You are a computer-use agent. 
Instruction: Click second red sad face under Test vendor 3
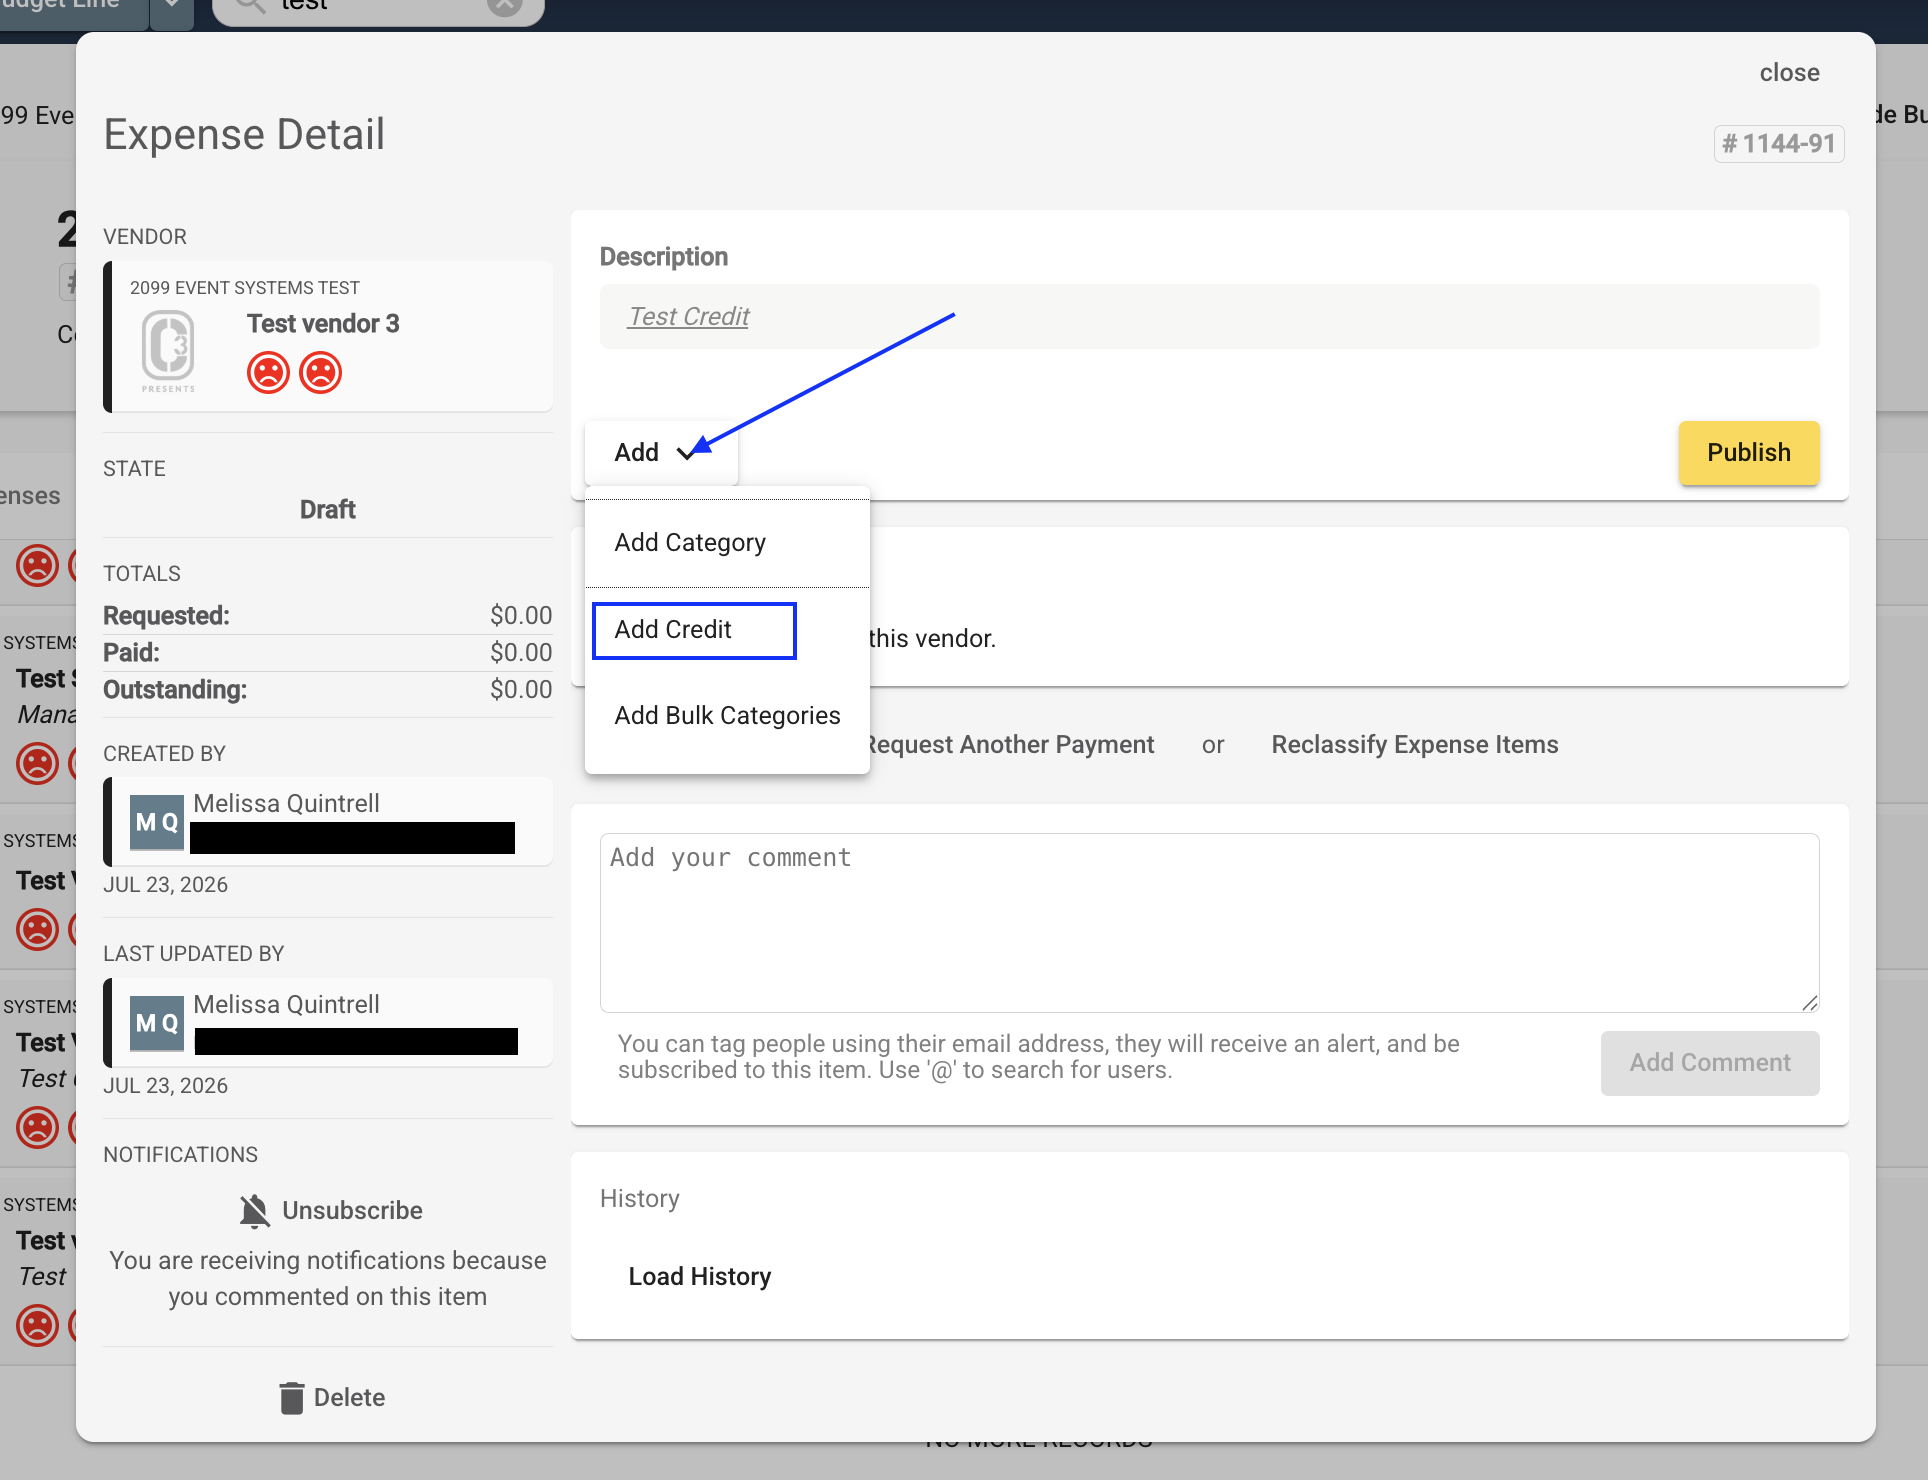tap(321, 373)
